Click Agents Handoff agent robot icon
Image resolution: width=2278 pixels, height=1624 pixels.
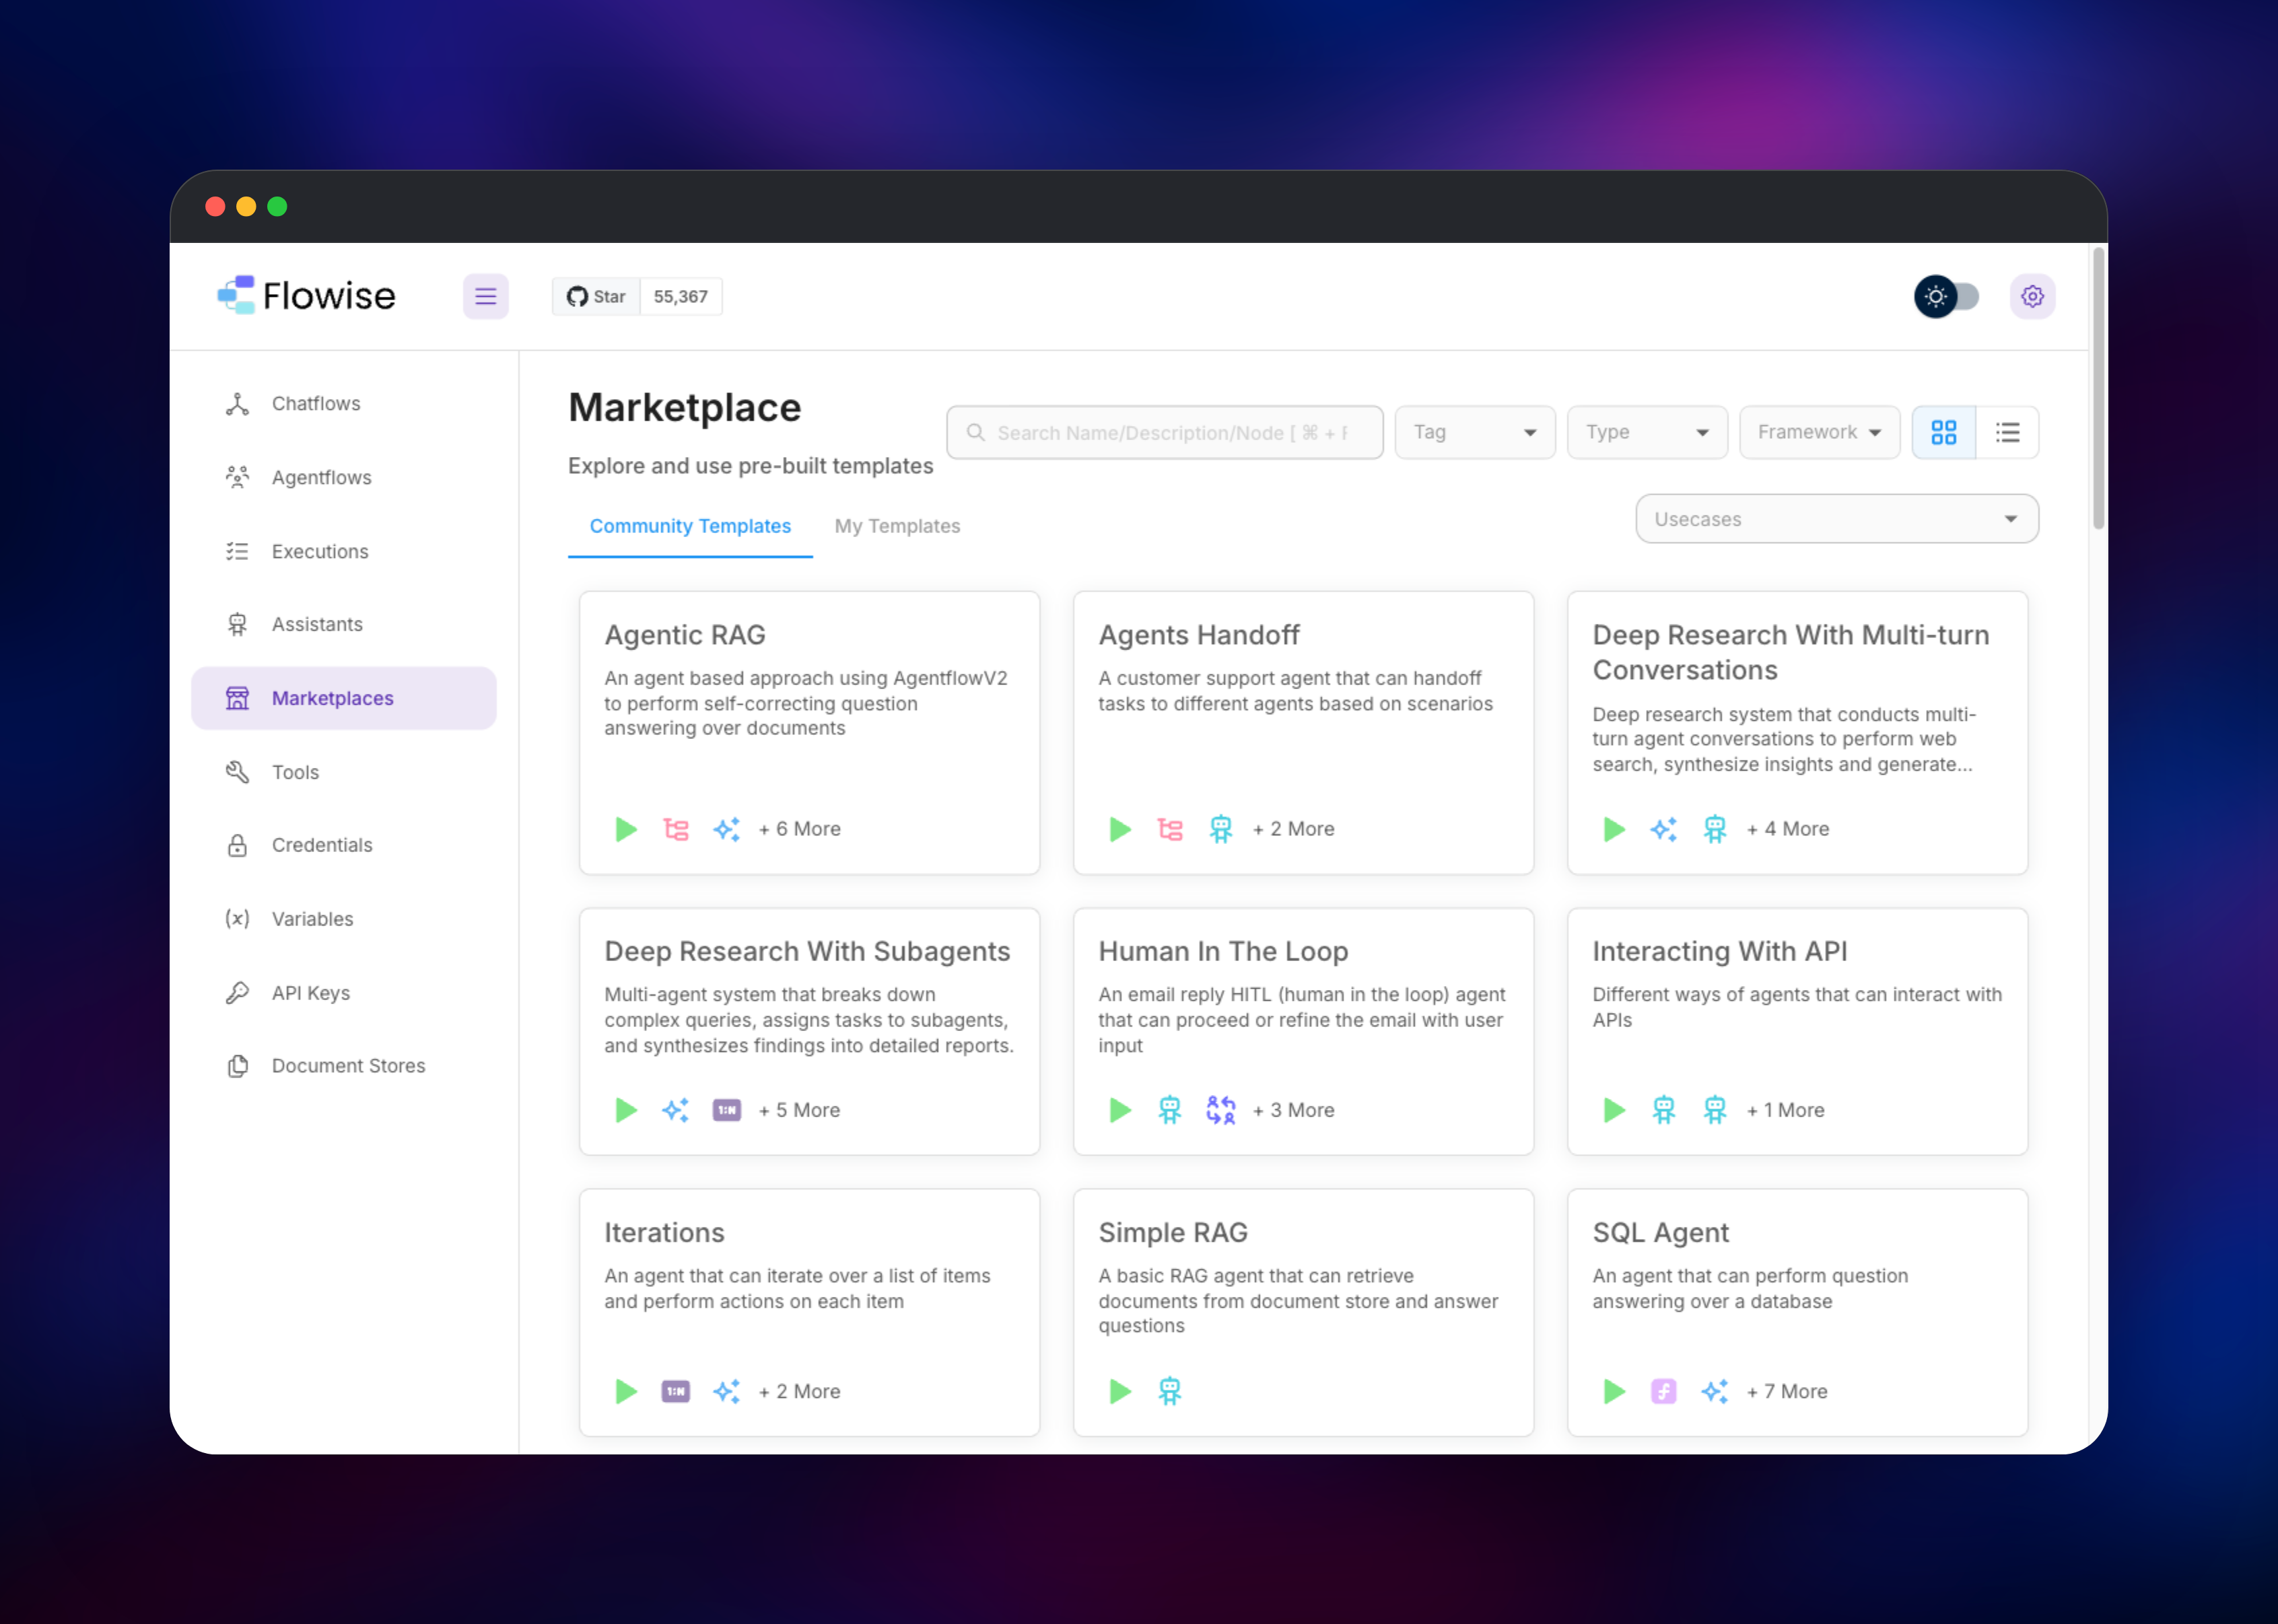1221,829
